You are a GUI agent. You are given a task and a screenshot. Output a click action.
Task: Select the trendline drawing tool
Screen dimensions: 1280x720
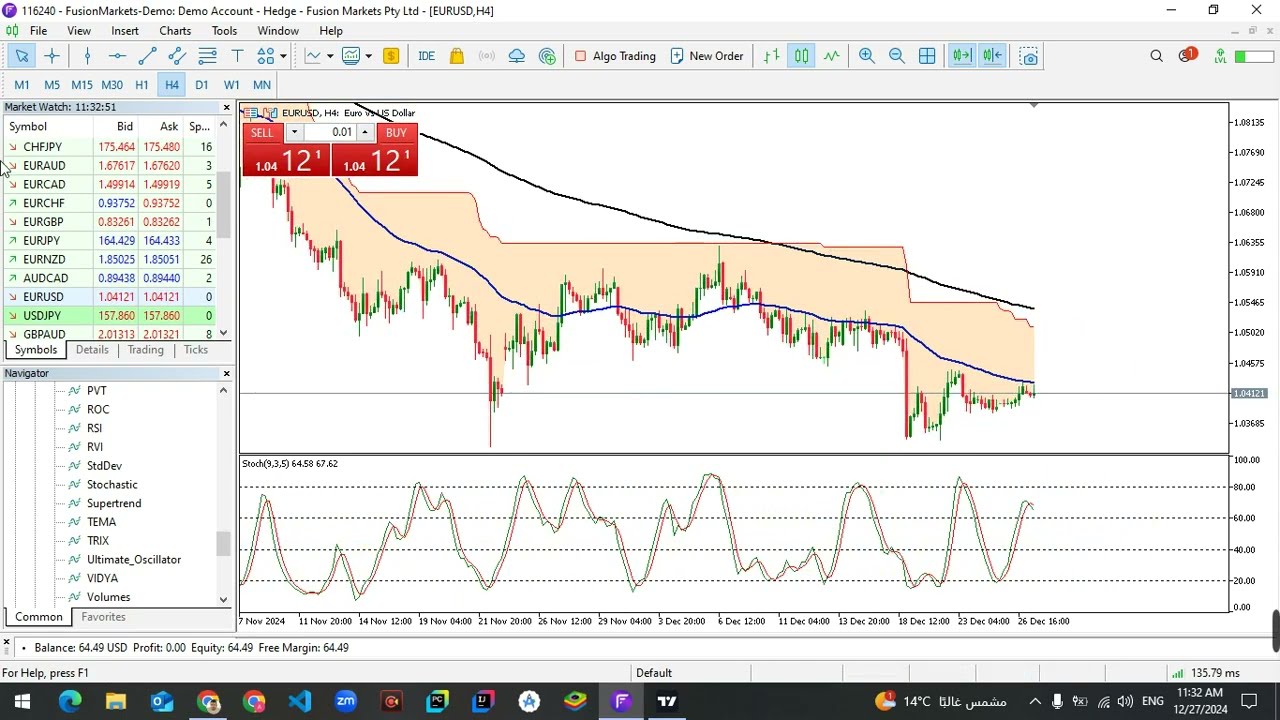coord(147,56)
